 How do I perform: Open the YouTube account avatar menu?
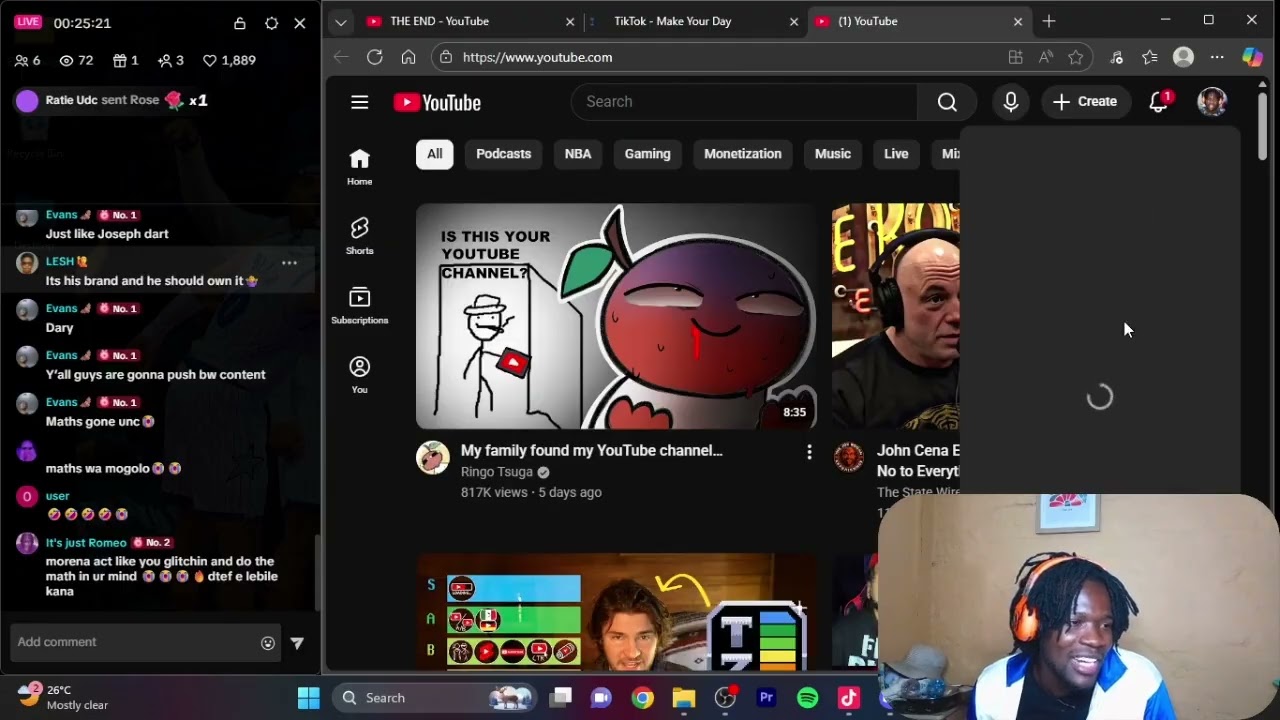[1212, 102]
